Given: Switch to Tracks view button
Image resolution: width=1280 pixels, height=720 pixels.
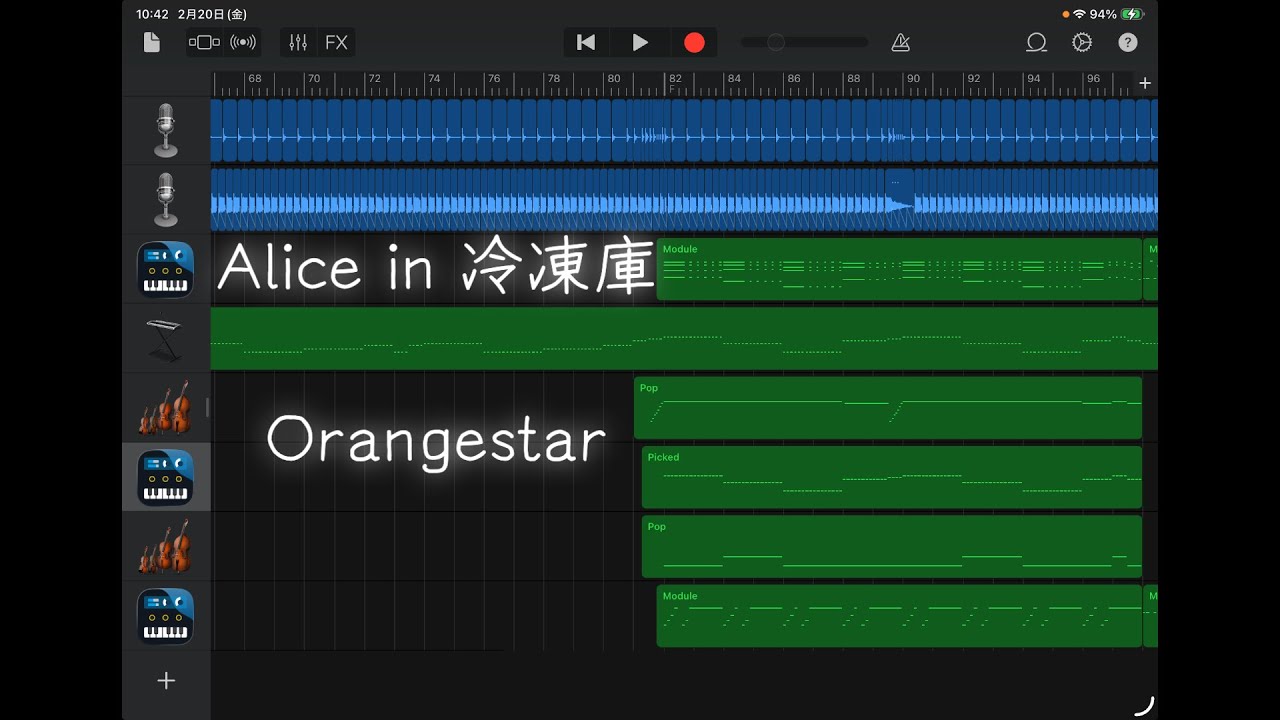Looking at the screenshot, I should pyautogui.click(x=204, y=42).
